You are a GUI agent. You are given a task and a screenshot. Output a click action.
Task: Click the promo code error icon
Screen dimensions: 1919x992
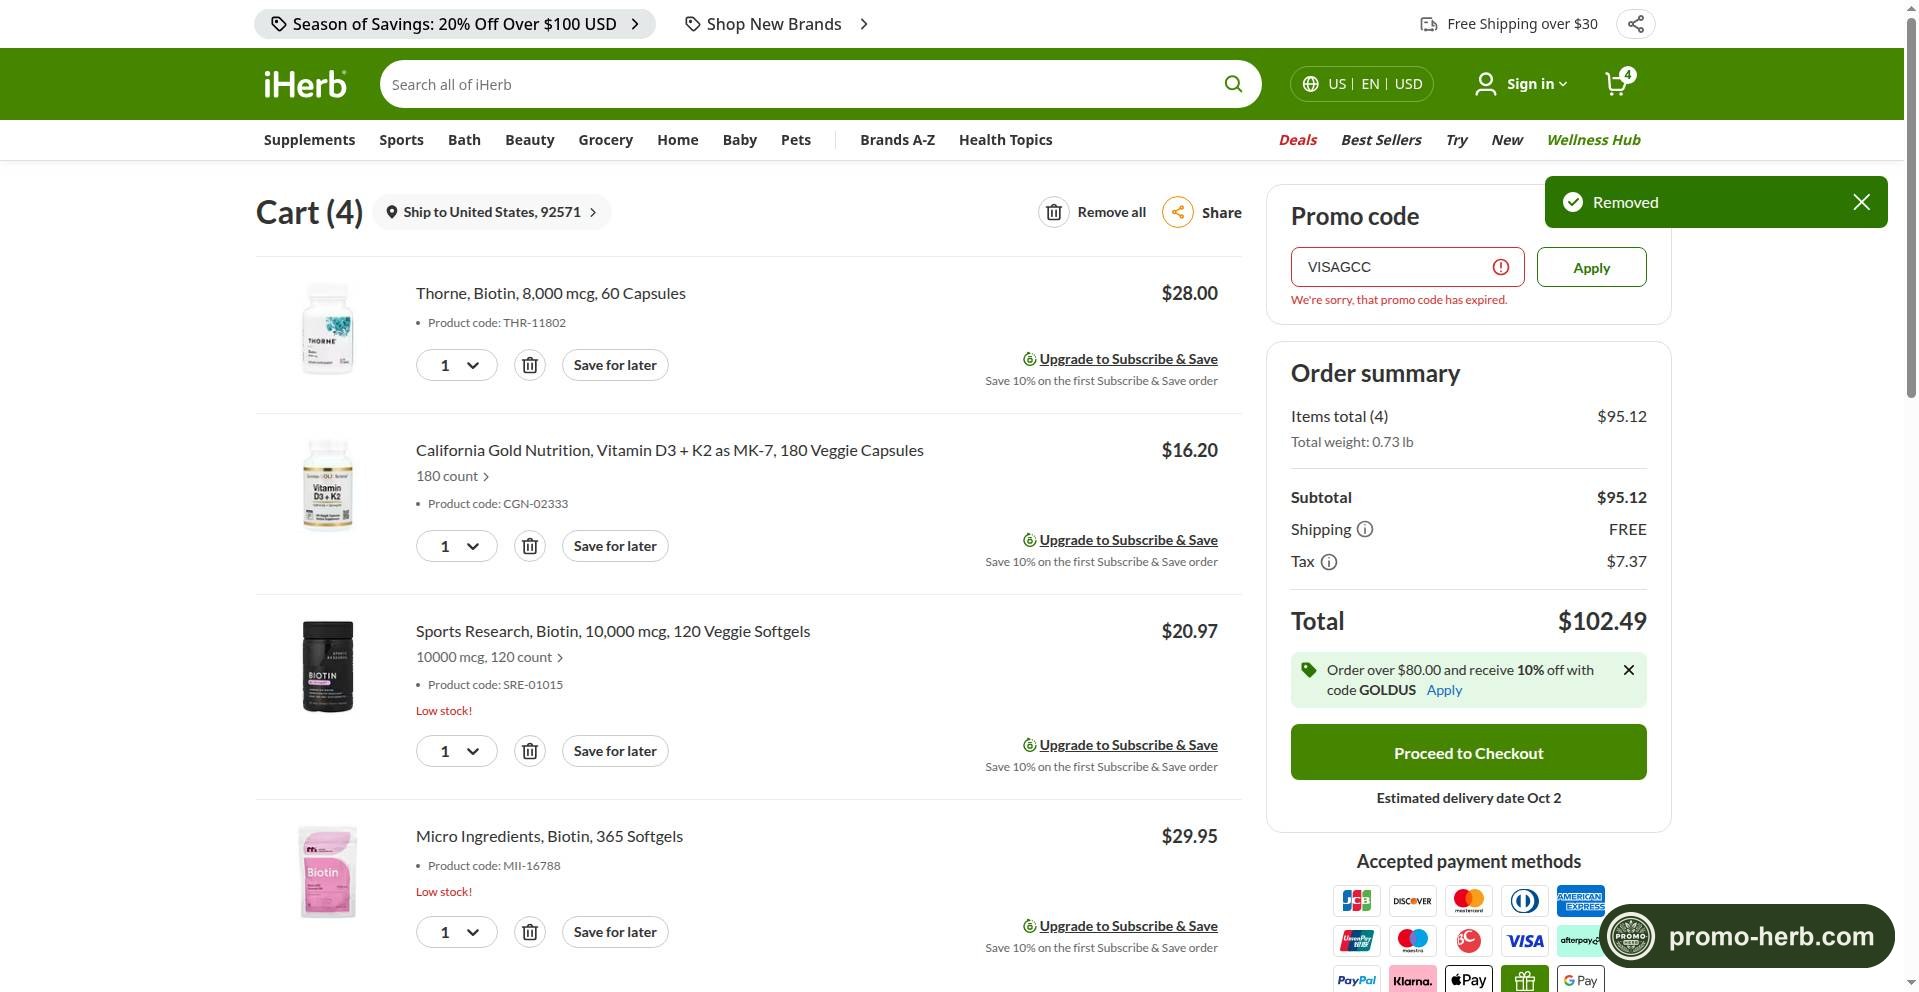click(x=1501, y=267)
